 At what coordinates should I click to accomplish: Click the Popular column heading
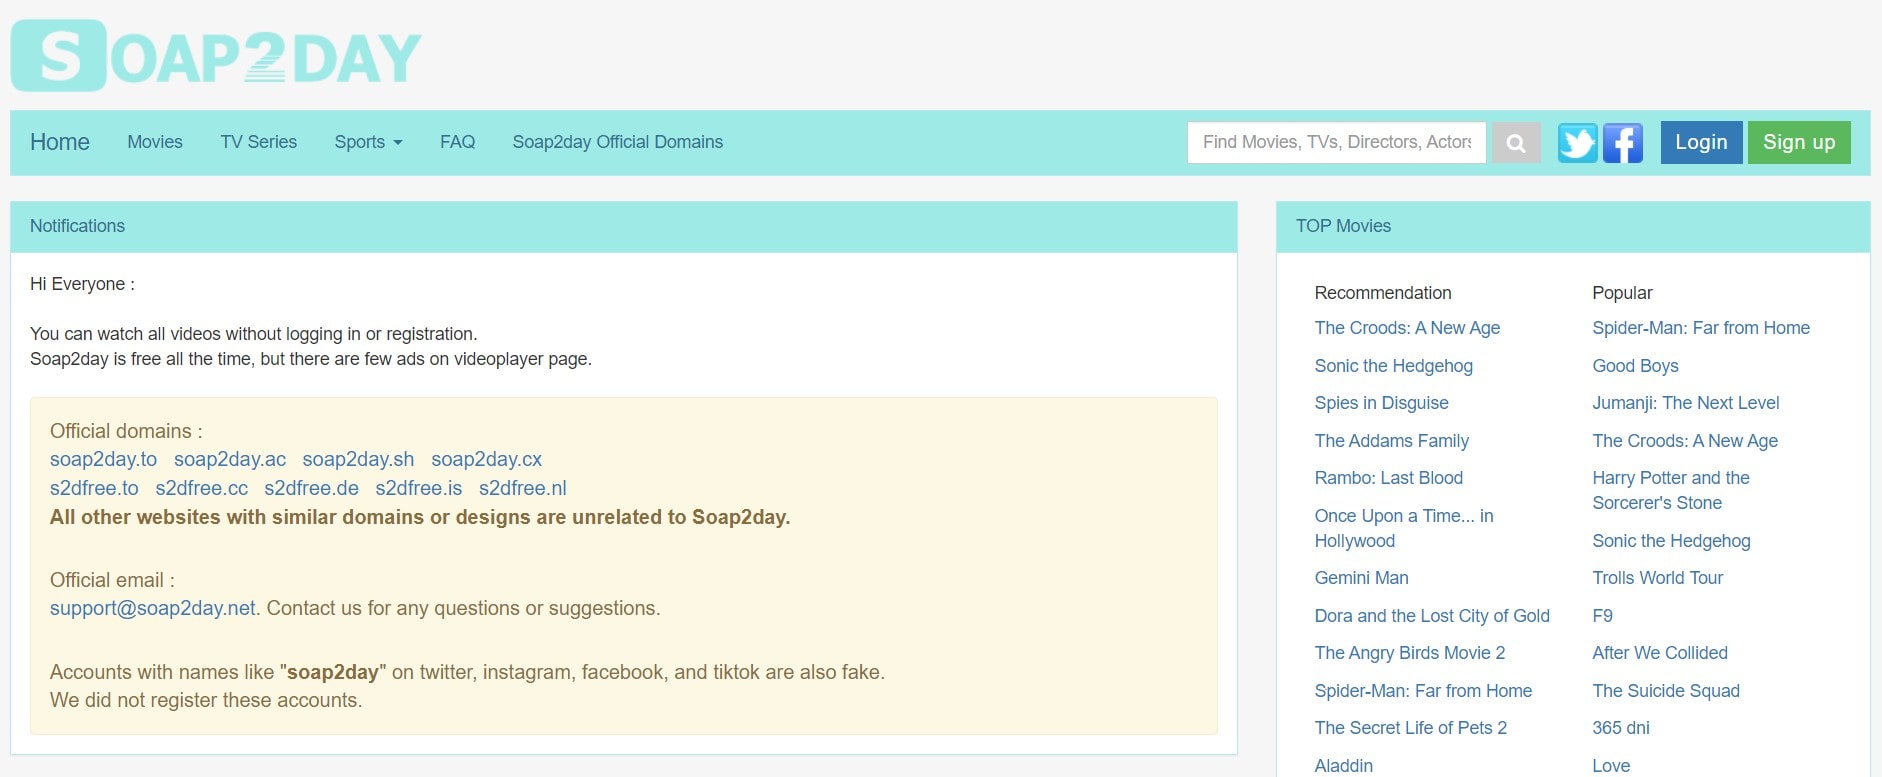[1622, 293]
